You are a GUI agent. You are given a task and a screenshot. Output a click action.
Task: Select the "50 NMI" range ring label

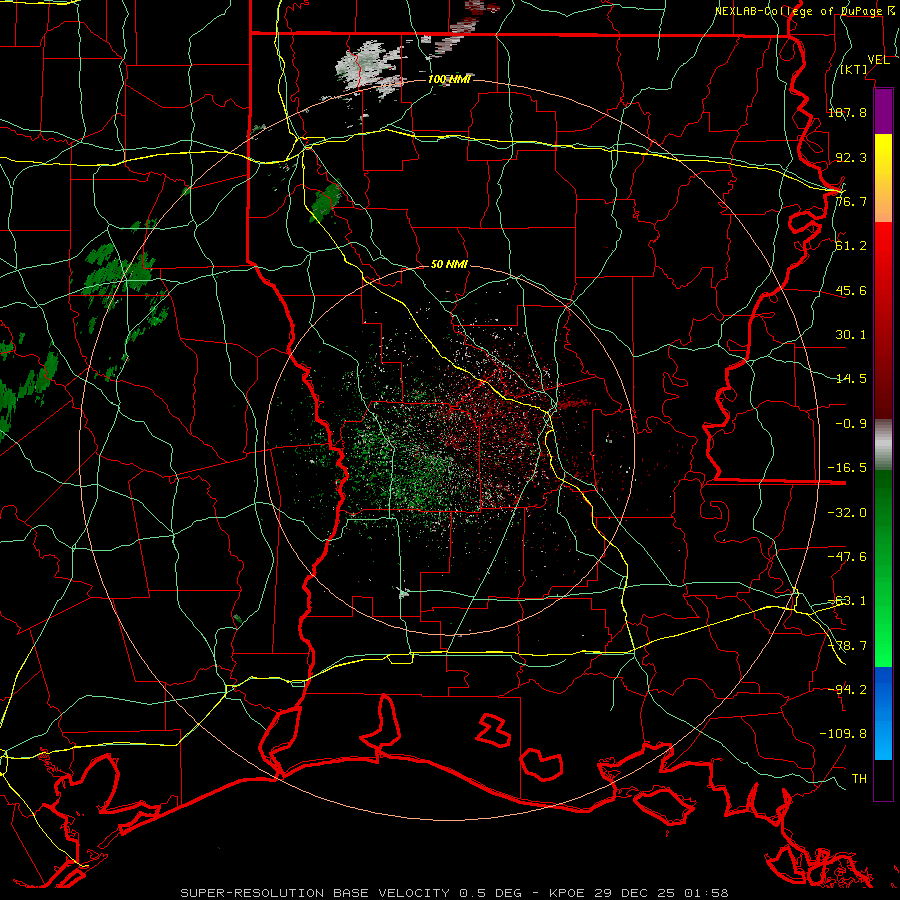point(449,264)
